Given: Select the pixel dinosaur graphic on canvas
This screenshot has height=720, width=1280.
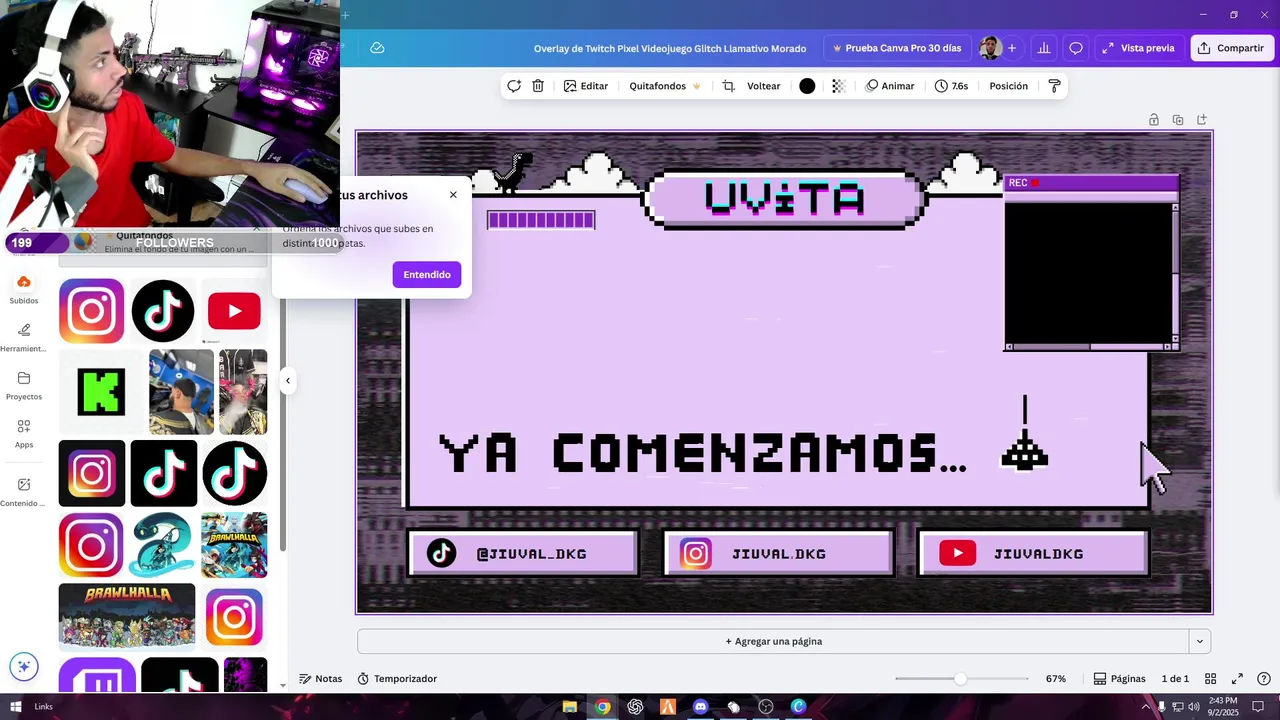Looking at the screenshot, I should pyautogui.click(x=513, y=172).
